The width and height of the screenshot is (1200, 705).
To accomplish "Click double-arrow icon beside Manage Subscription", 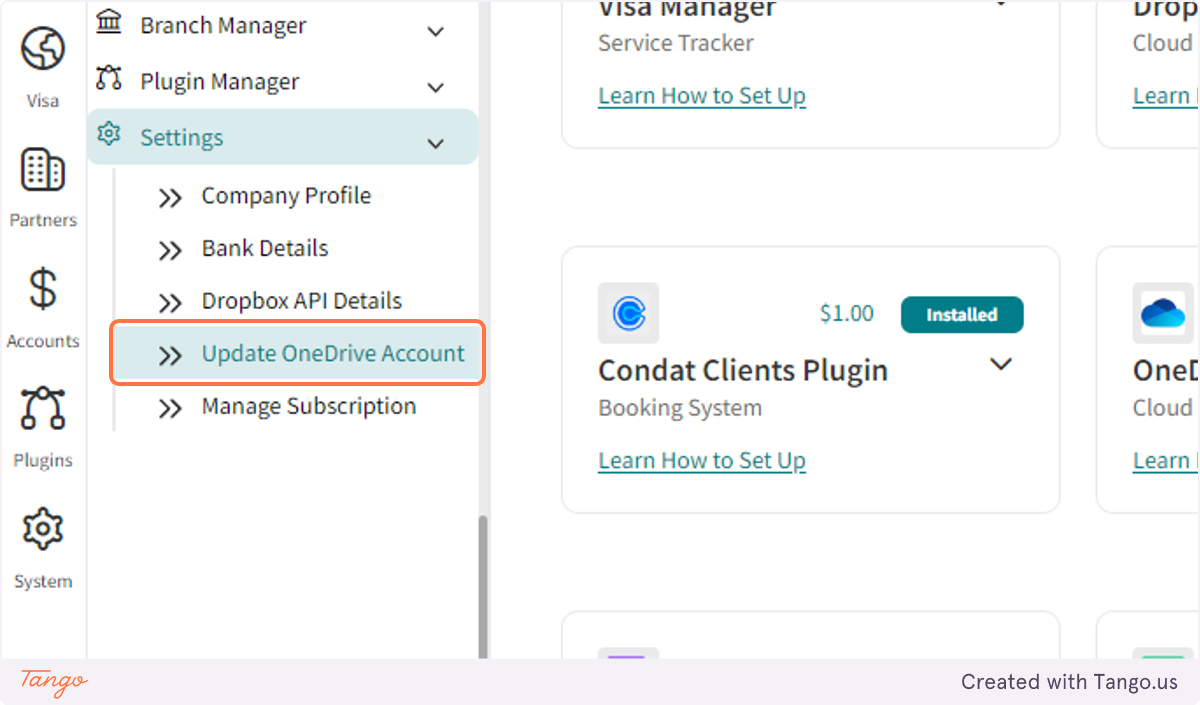I will (x=170, y=408).
